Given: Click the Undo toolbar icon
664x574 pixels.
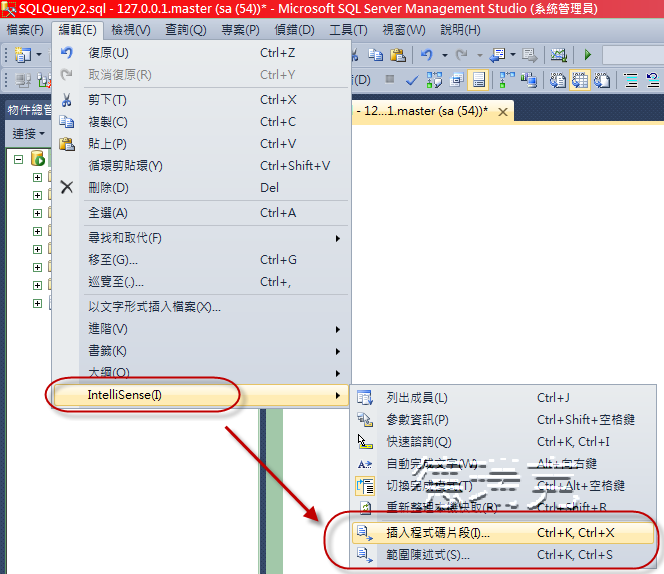Looking at the screenshot, I should [x=427, y=55].
